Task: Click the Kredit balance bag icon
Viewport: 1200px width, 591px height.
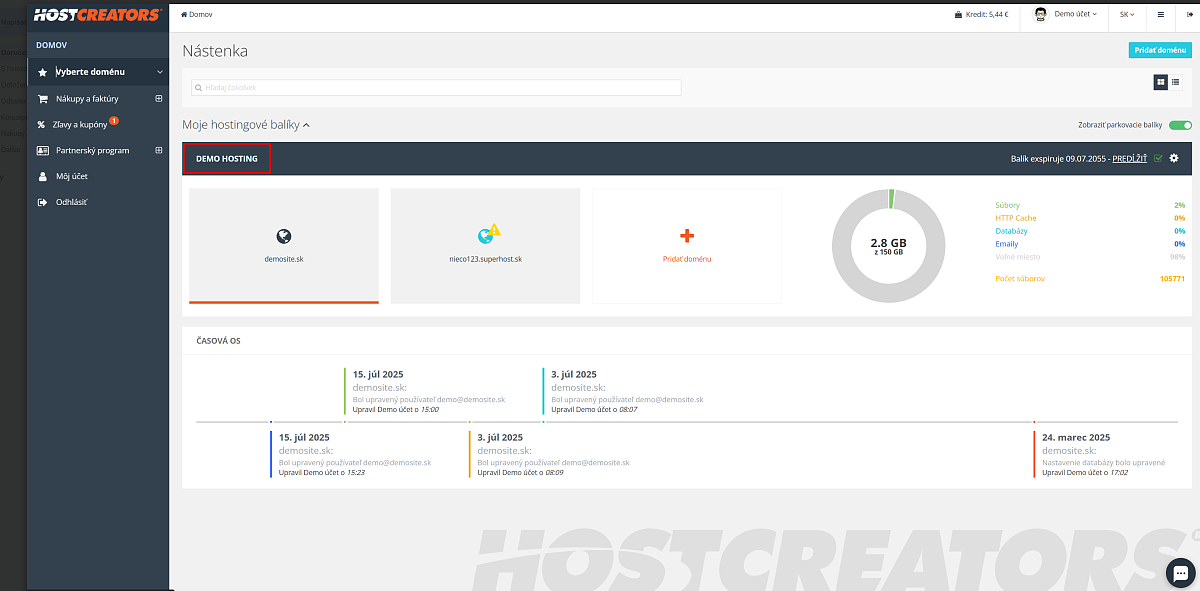Action: pos(959,15)
